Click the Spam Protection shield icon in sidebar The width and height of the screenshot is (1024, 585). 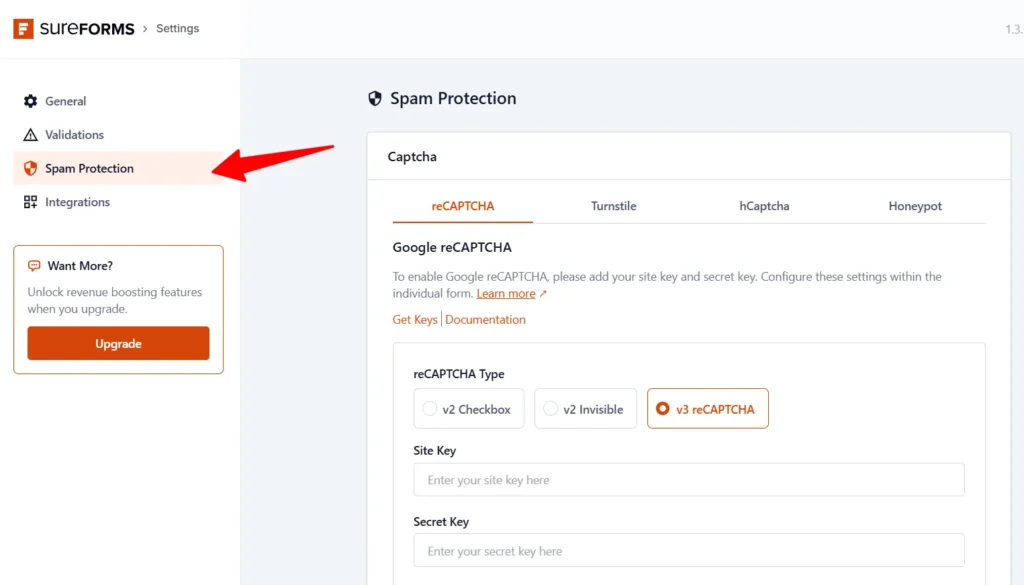(x=29, y=168)
